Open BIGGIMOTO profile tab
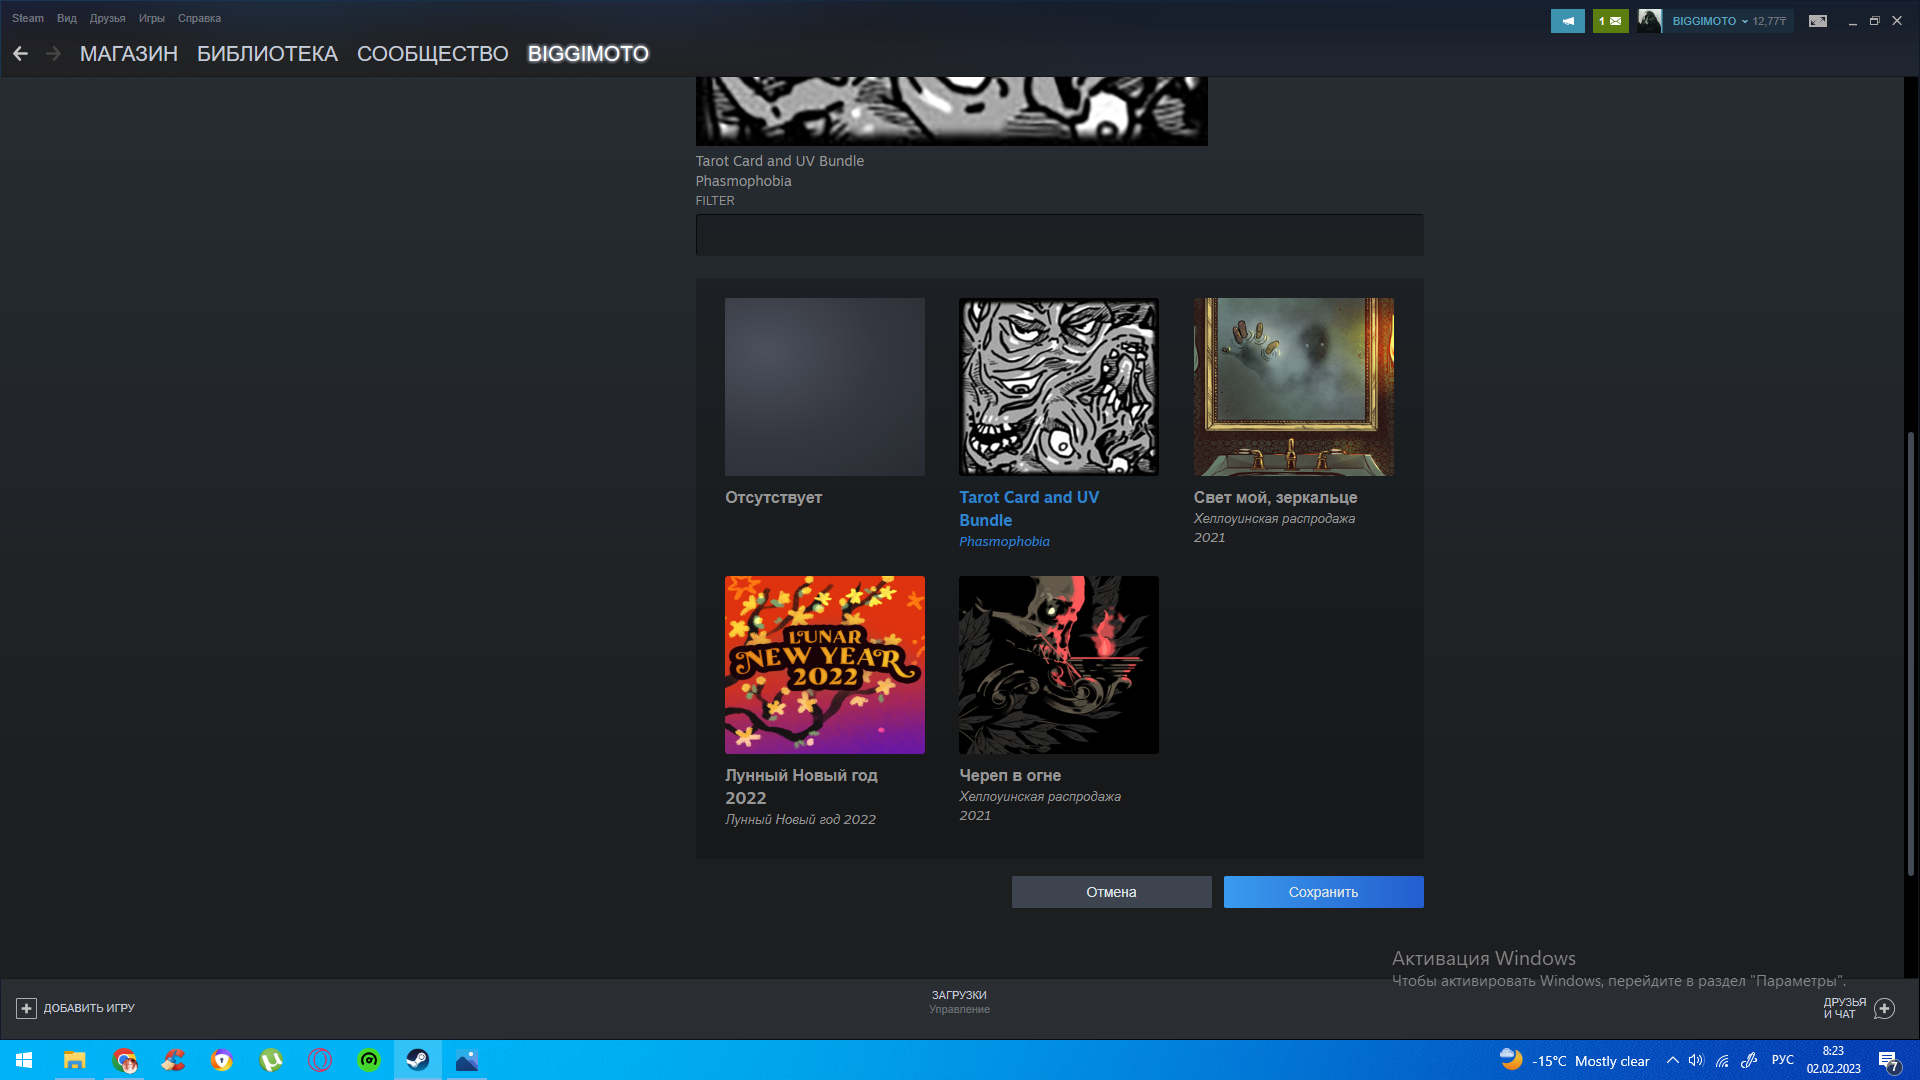The image size is (1920, 1080). click(588, 54)
